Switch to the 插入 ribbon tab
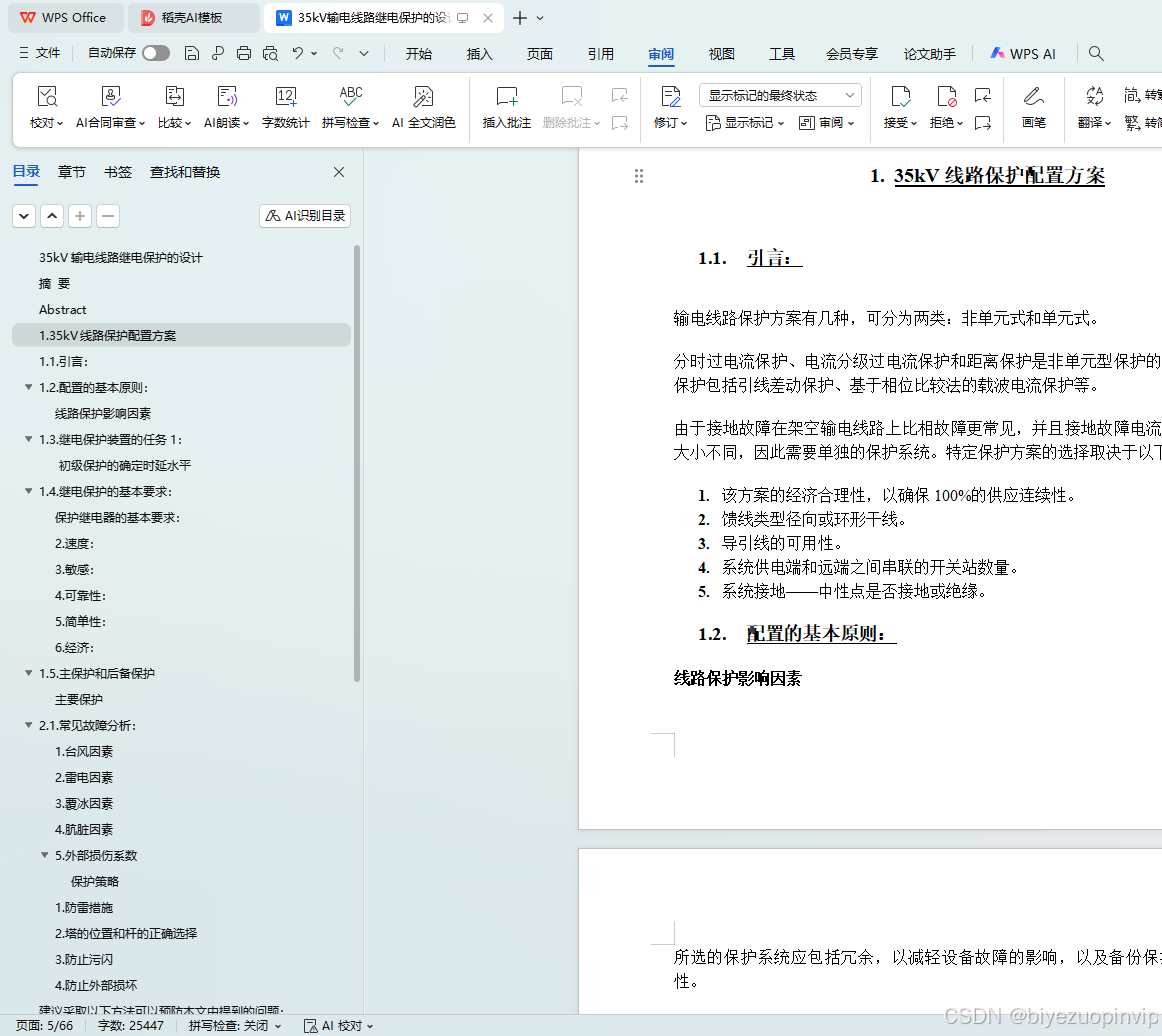 pyautogui.click(x=479, y=53)
